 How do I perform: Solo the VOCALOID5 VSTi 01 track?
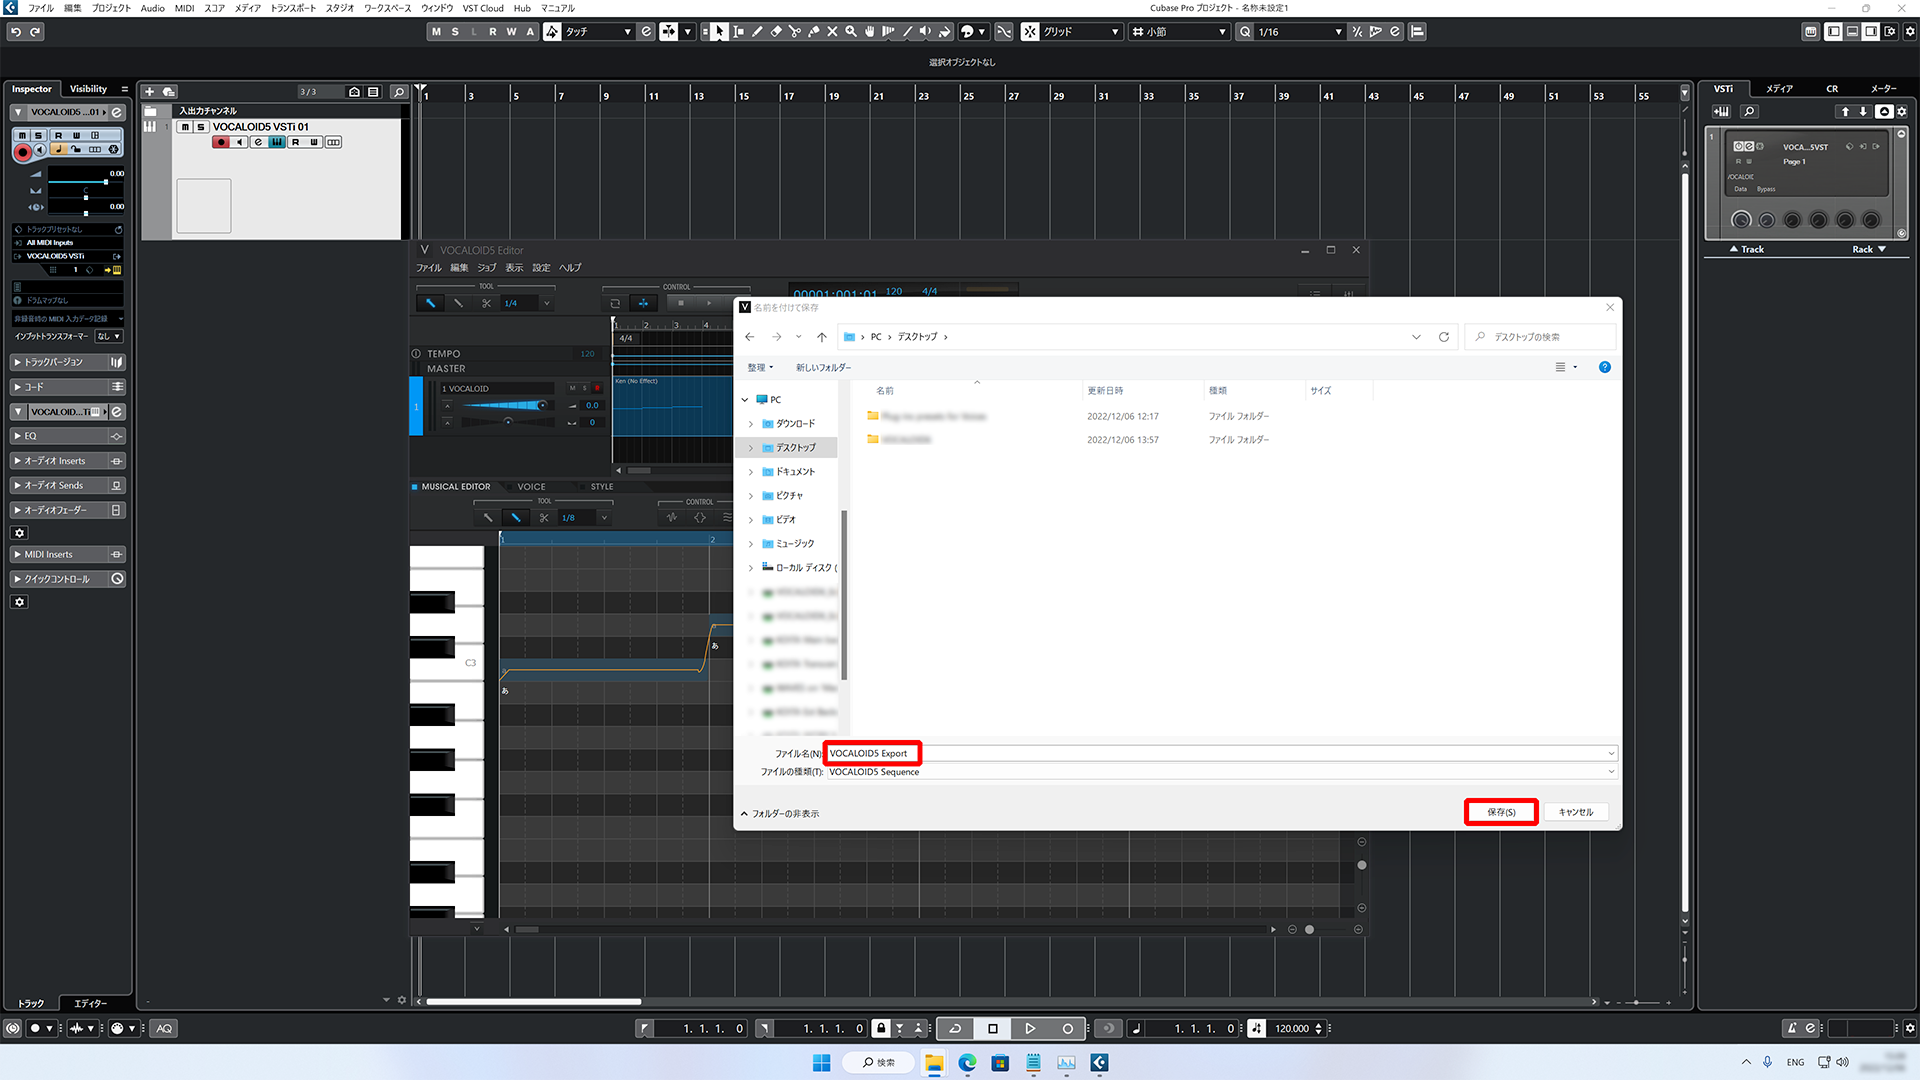tap(200, 127)
